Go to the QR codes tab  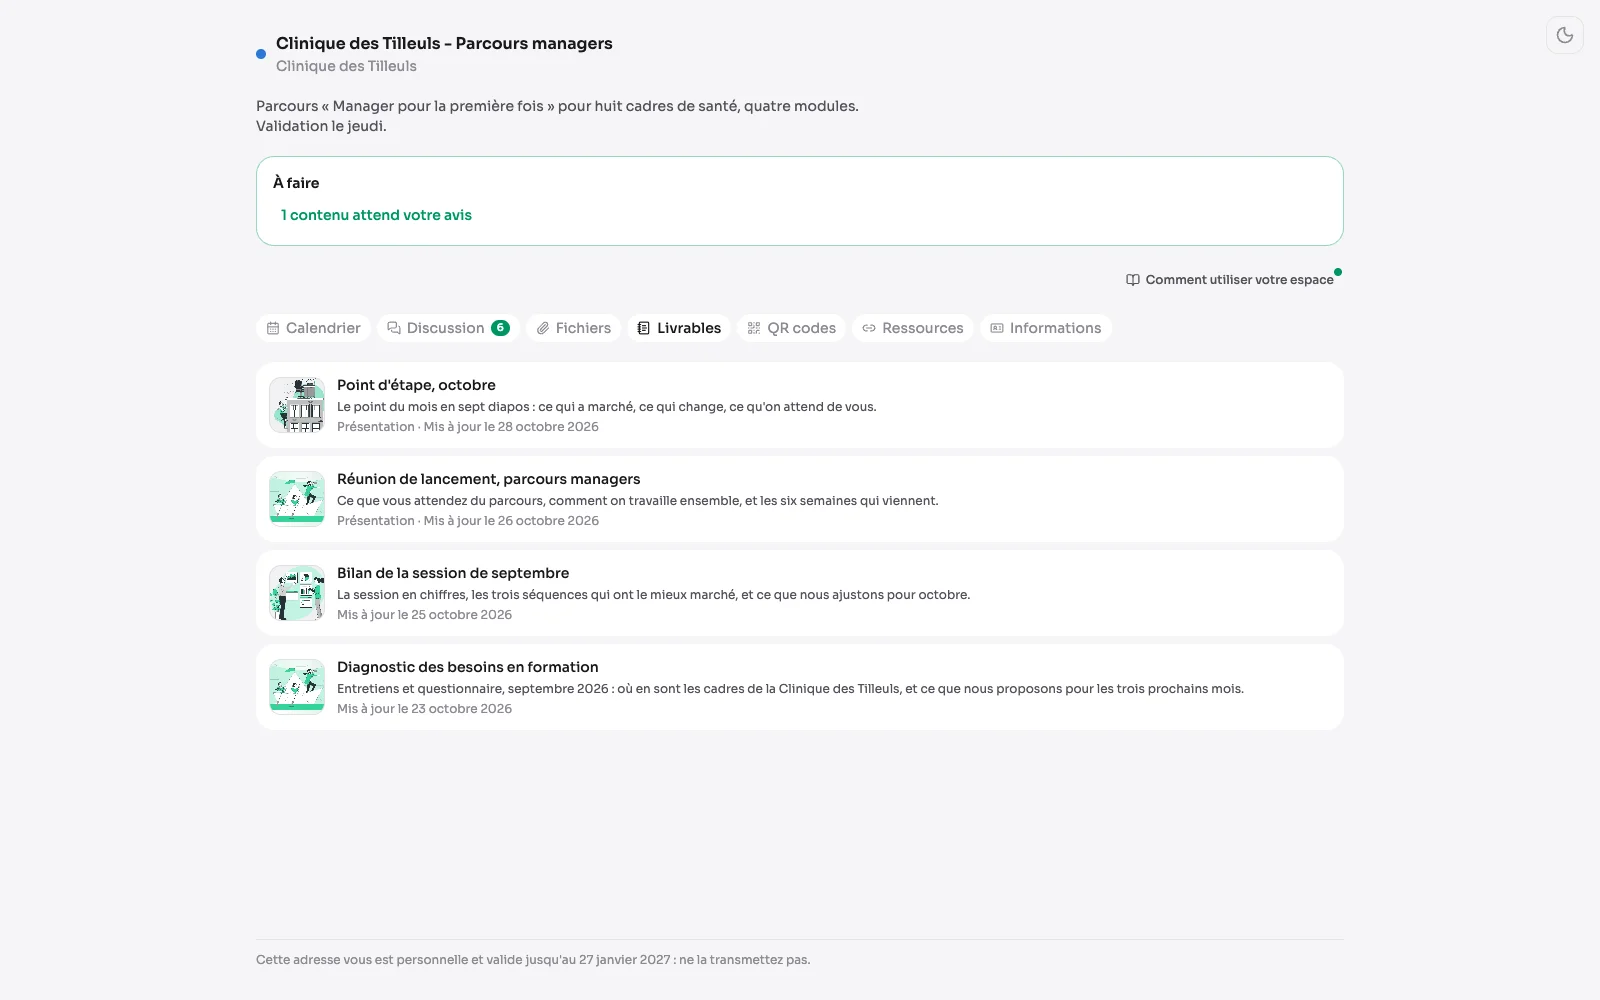pyautogui.click(x=791, y=328)
